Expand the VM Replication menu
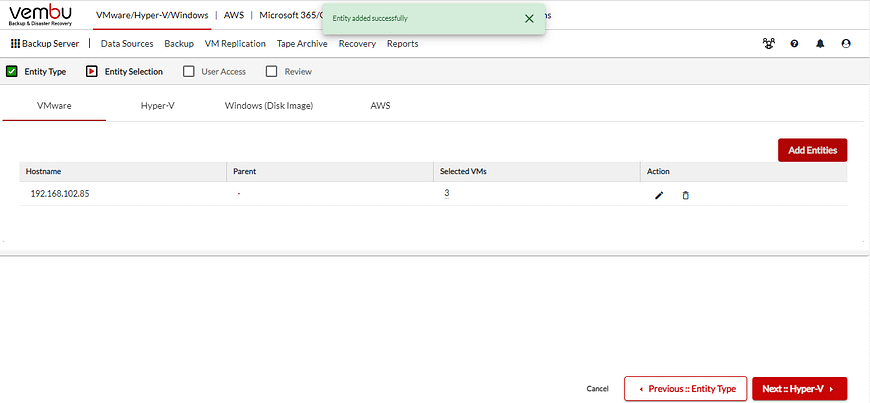The image size is (870, 403). 234,44
